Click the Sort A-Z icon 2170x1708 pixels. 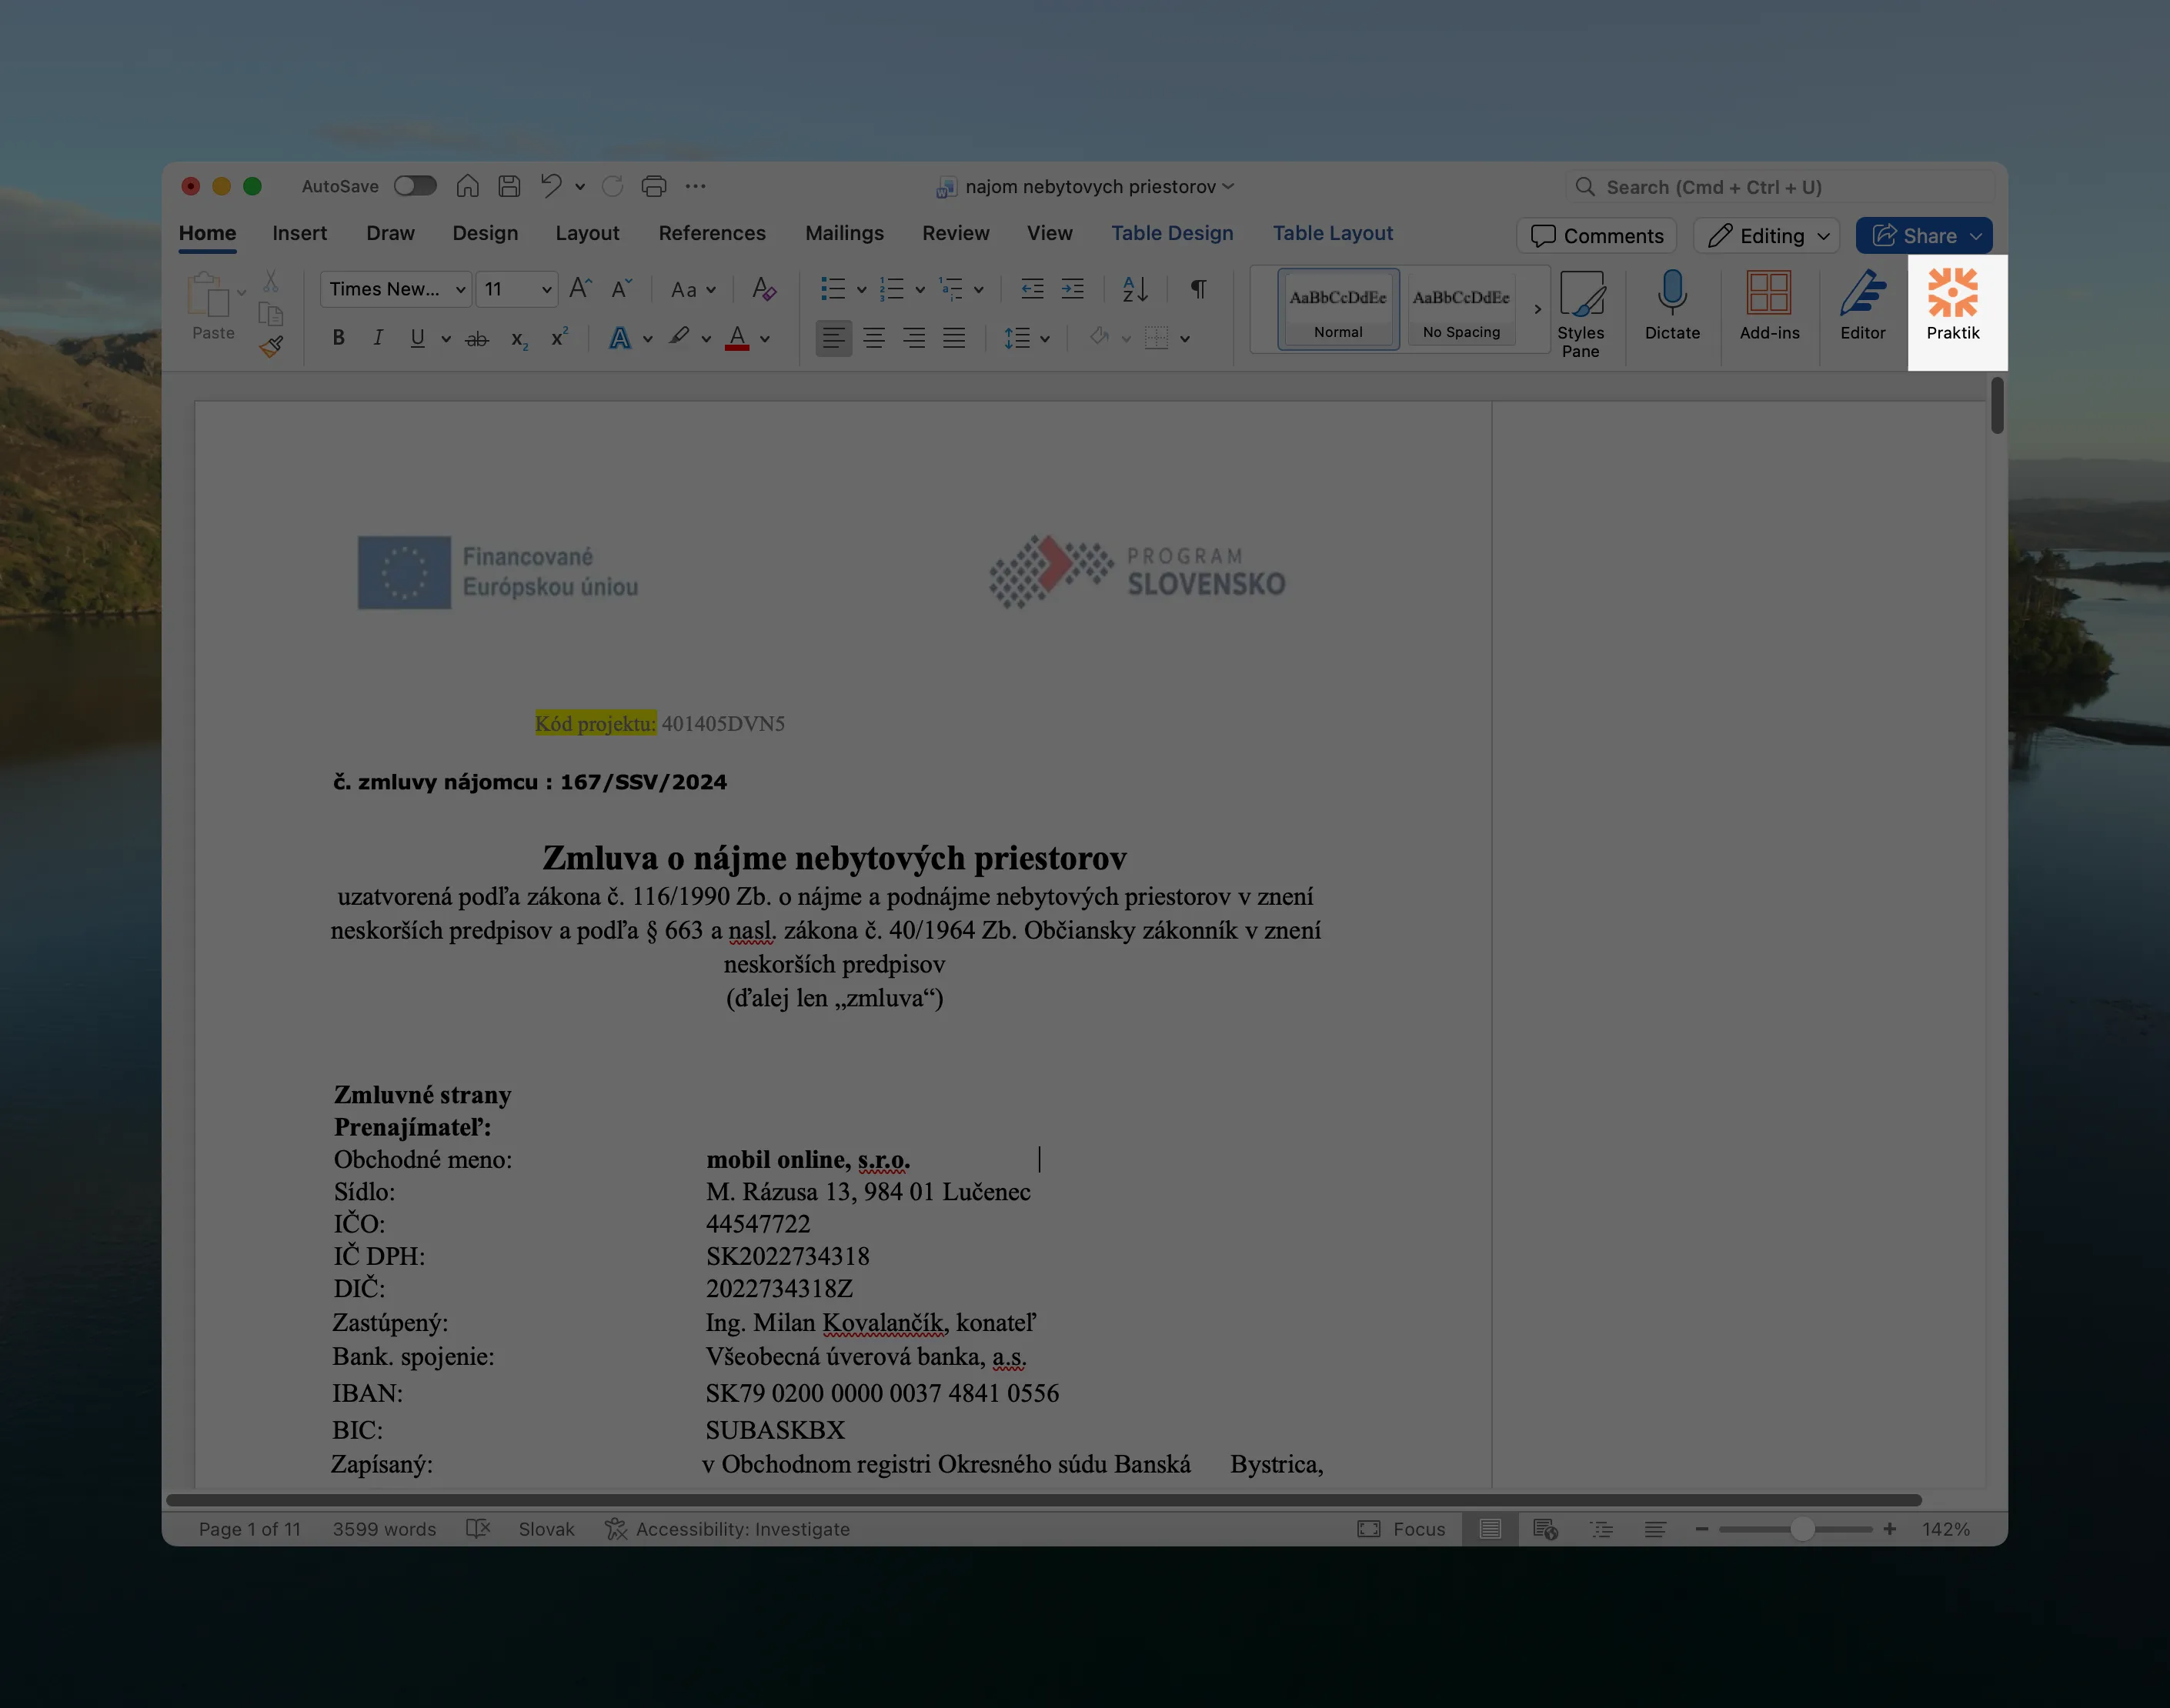pyautogui.click(x=1135, y=290)
